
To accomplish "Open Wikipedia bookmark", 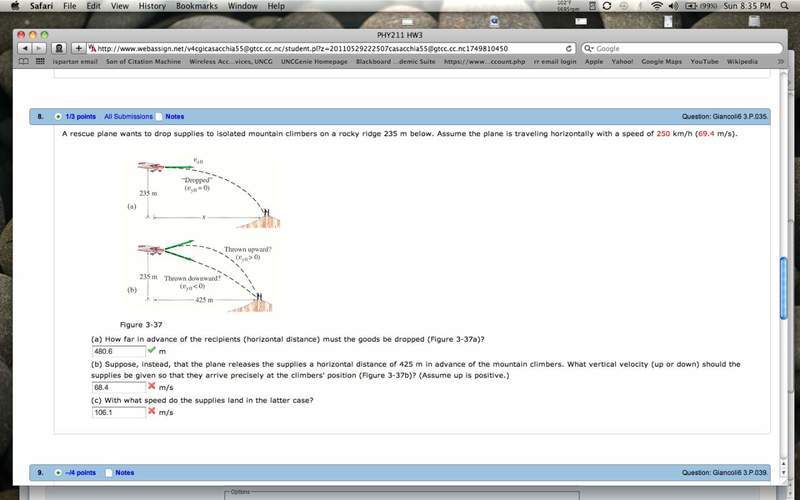I will (742, 62).
